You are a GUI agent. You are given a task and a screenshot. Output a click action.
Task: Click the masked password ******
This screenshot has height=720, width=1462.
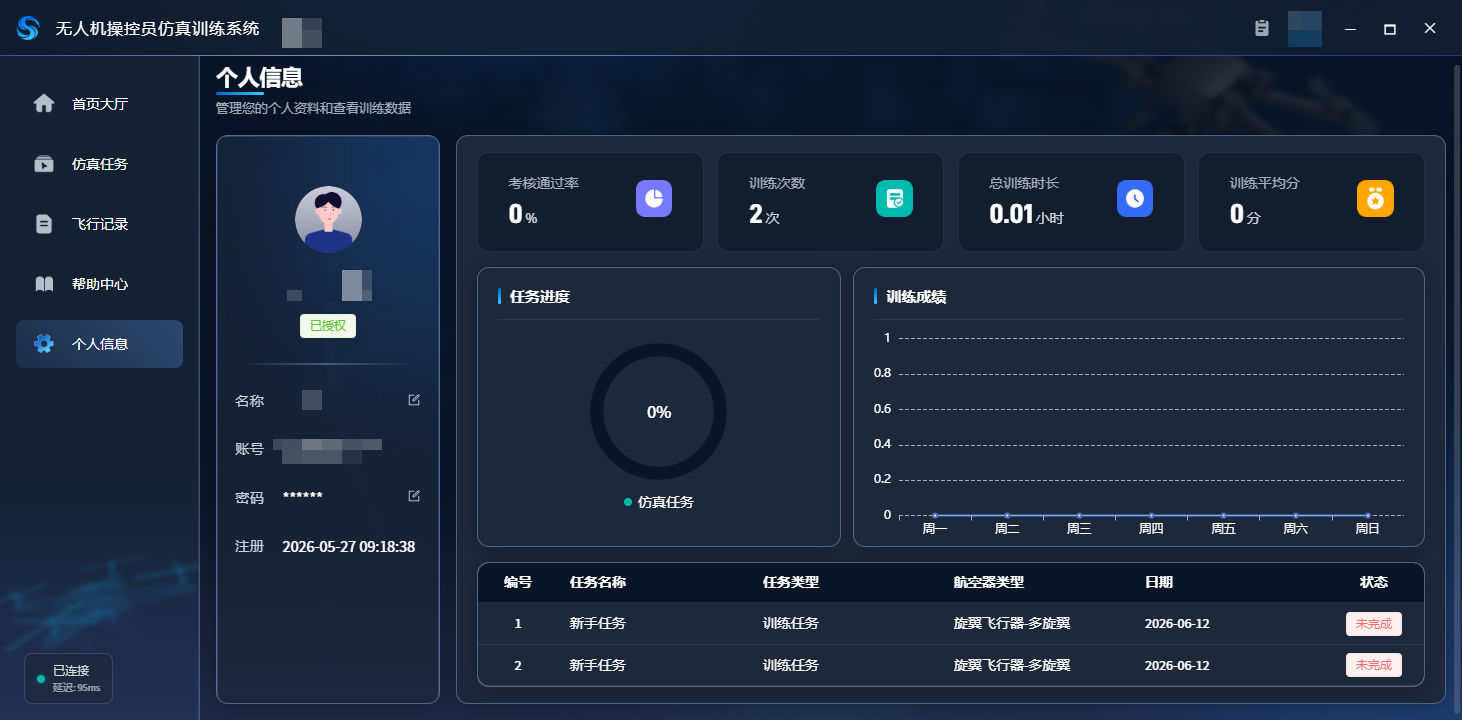(x=303, y=497)
